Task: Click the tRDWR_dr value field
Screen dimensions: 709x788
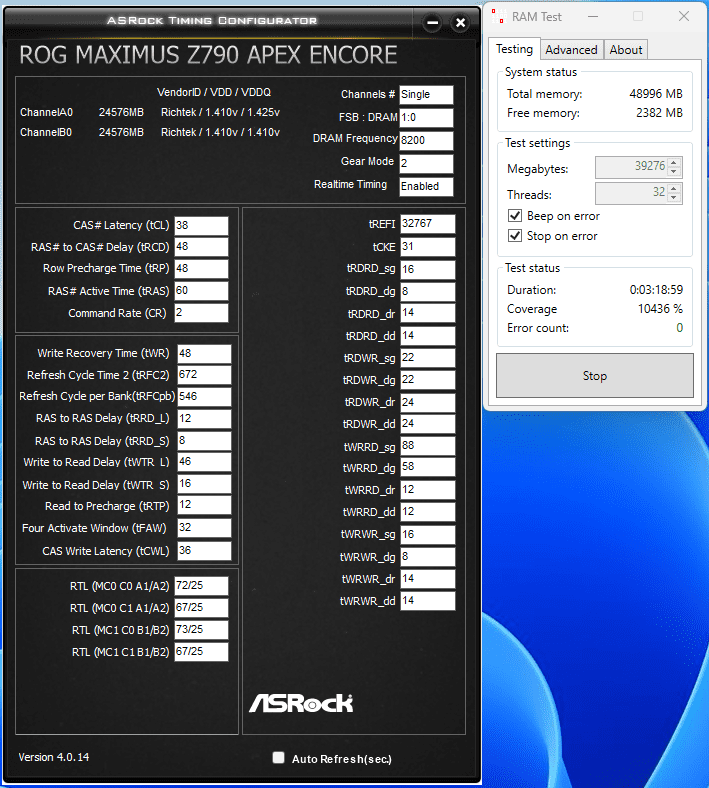Action: 428,403
